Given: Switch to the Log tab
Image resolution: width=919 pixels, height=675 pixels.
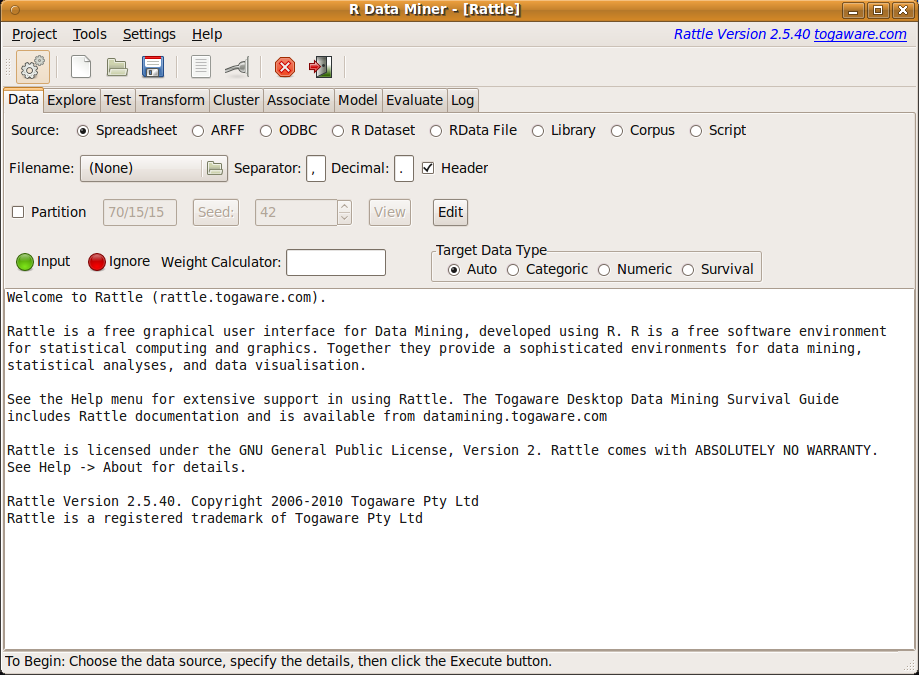Looking at the screenshot, I should click(x=462, y=100).
